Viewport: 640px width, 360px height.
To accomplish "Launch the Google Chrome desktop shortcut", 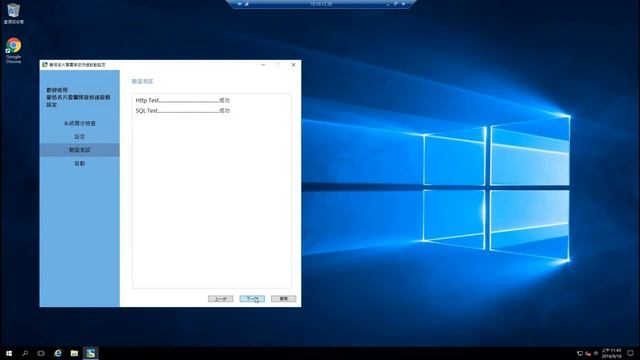I will click(x=13, y=51).
